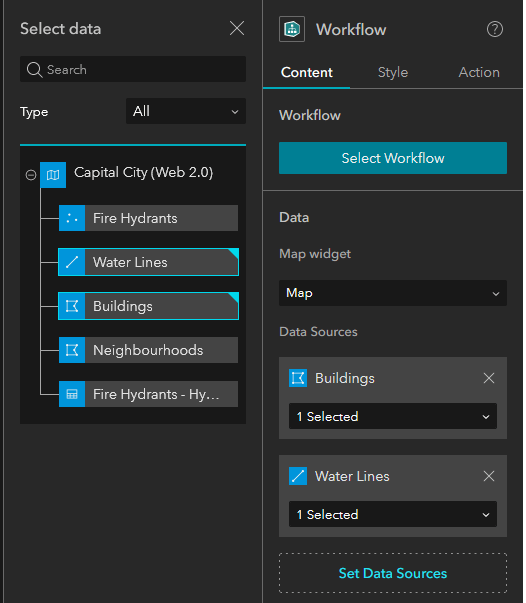
Task: Collapse the Capital City (Web 2.0) tree node
Action: pos(31,175)
